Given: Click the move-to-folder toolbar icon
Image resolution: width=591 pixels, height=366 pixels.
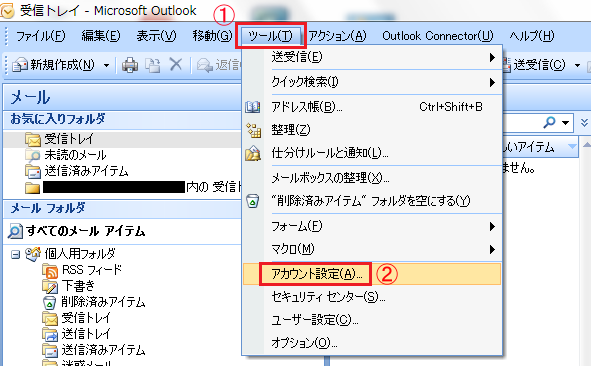Looking at the screenshot, I should click(153, 65).
